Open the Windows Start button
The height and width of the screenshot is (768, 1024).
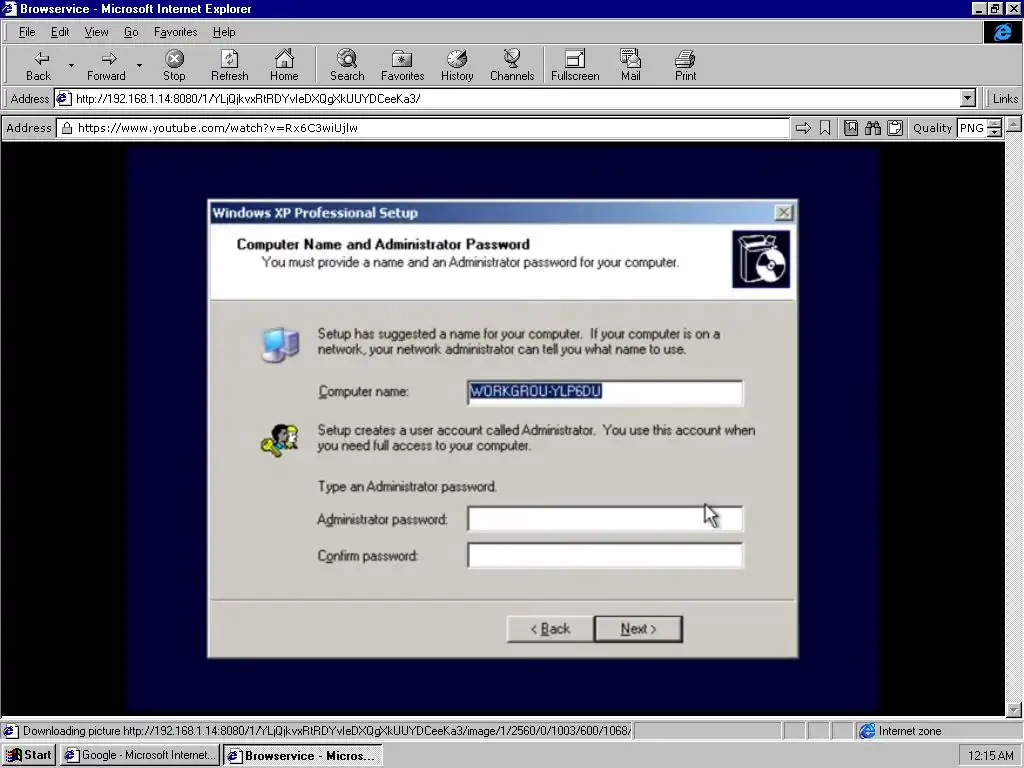pyautogui.click(x=29, y=755)
